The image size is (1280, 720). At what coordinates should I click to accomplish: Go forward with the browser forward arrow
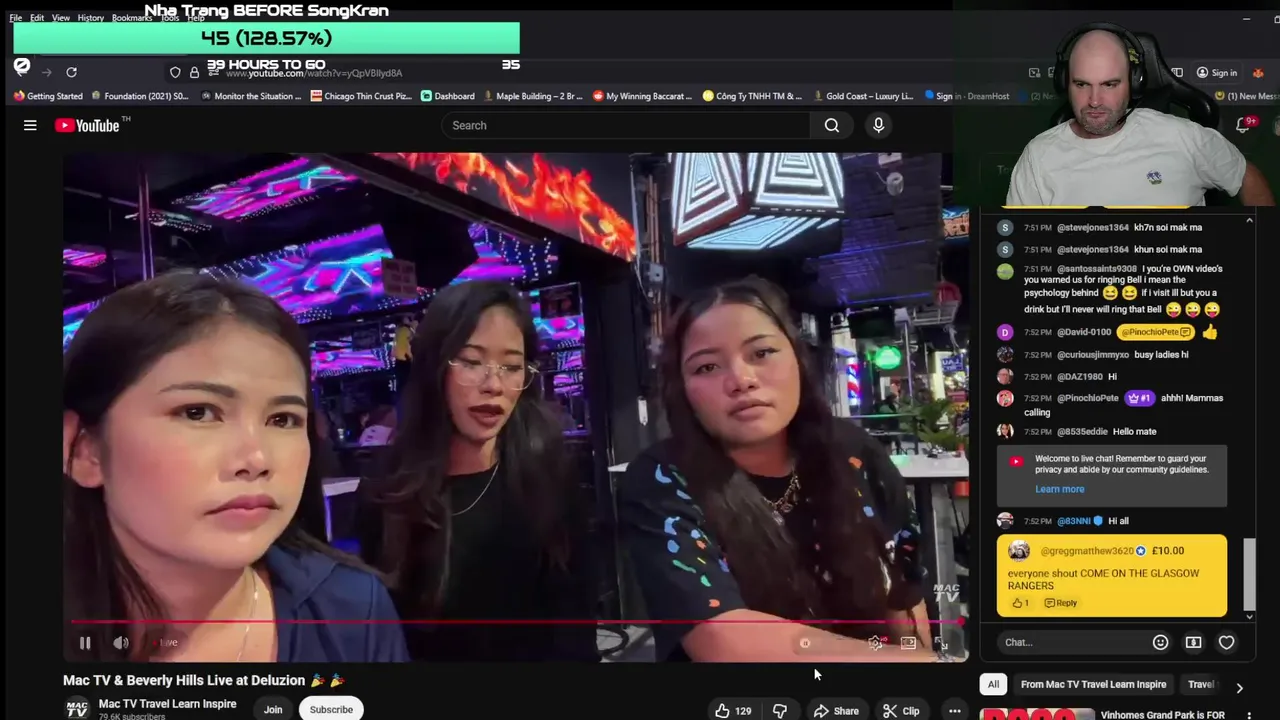click(46, 72)
